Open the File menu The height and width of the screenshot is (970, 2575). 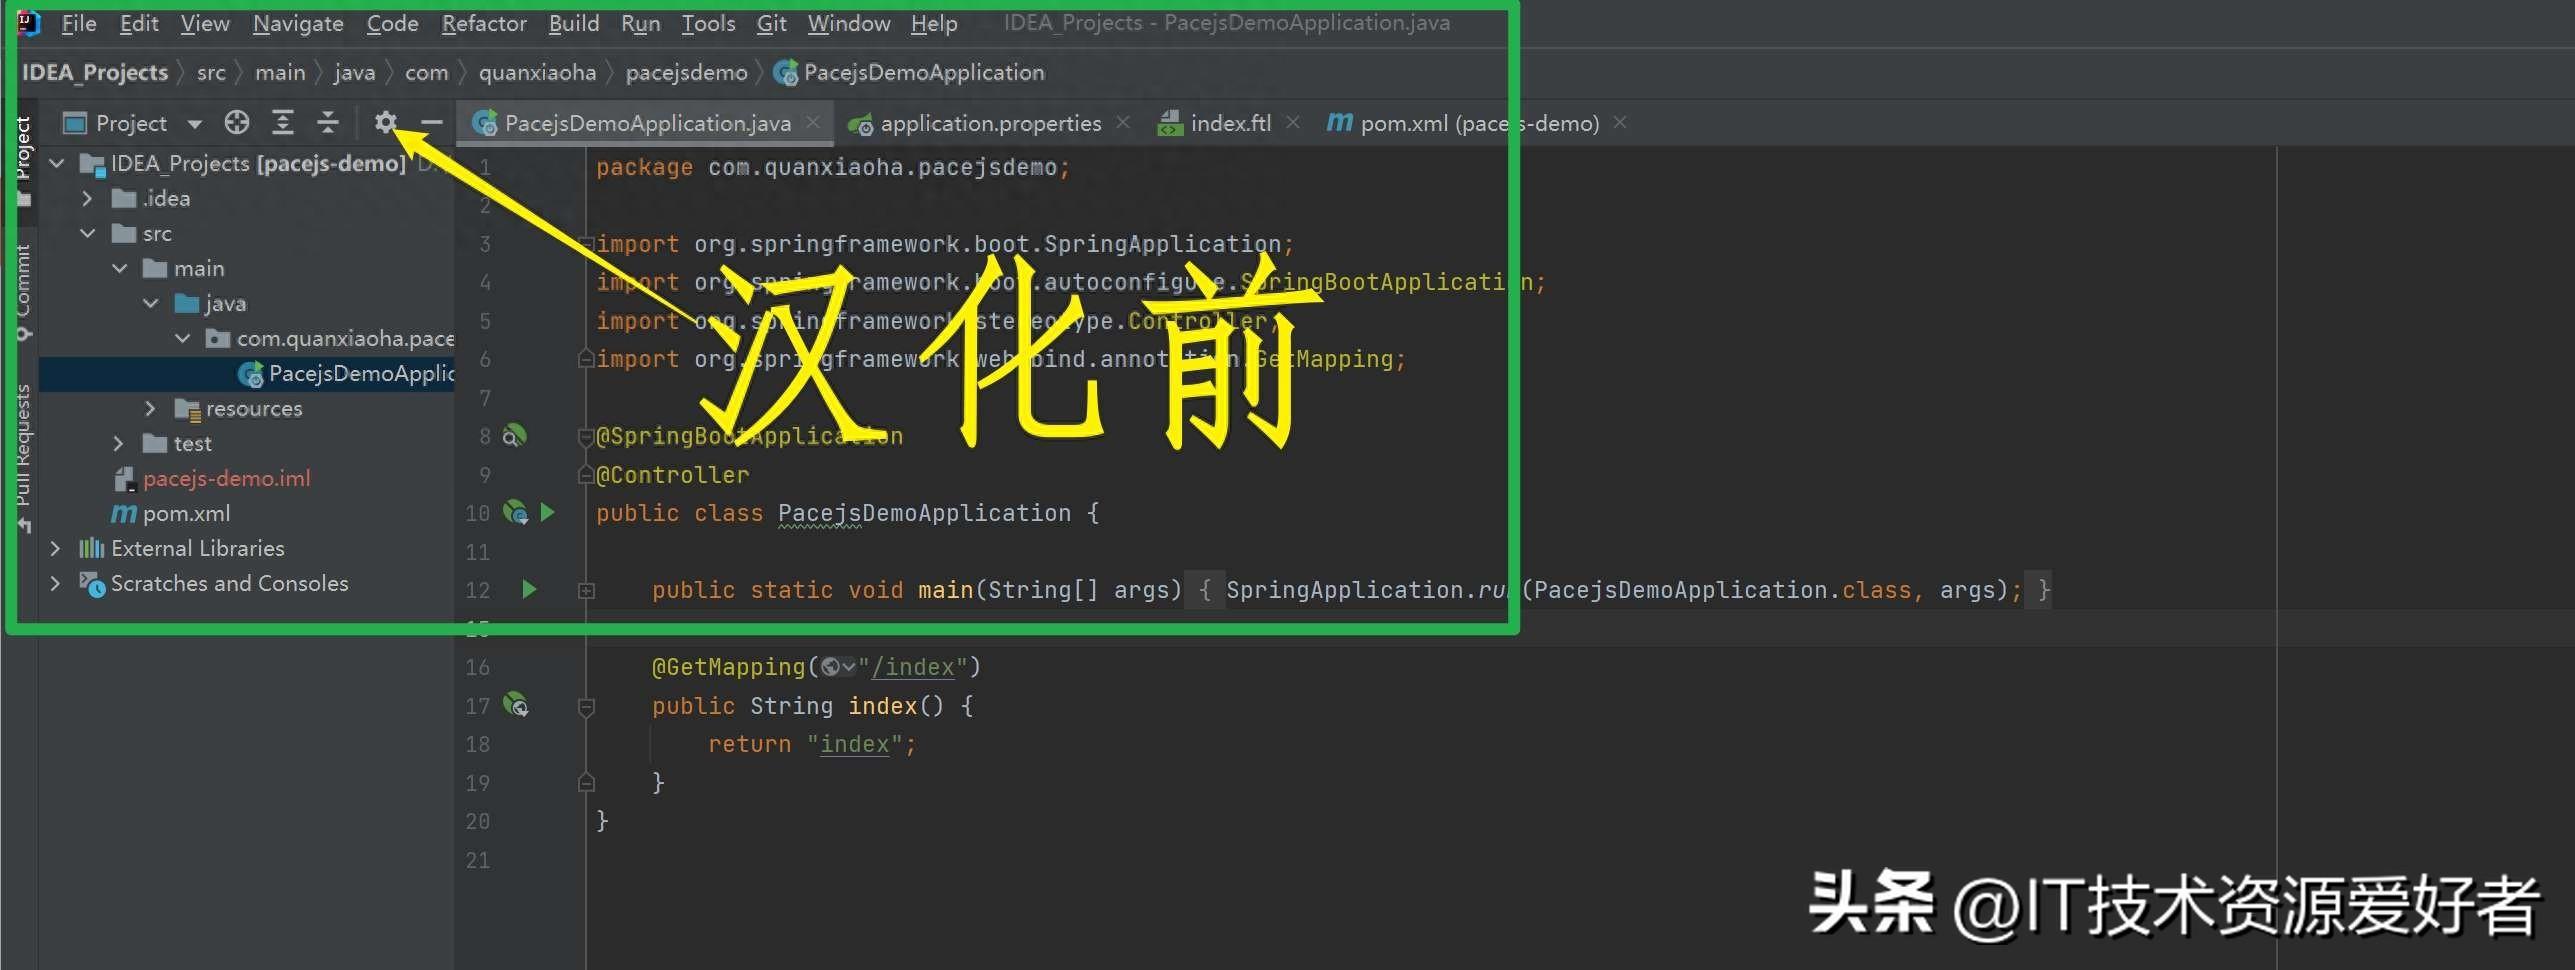(78, 23)
